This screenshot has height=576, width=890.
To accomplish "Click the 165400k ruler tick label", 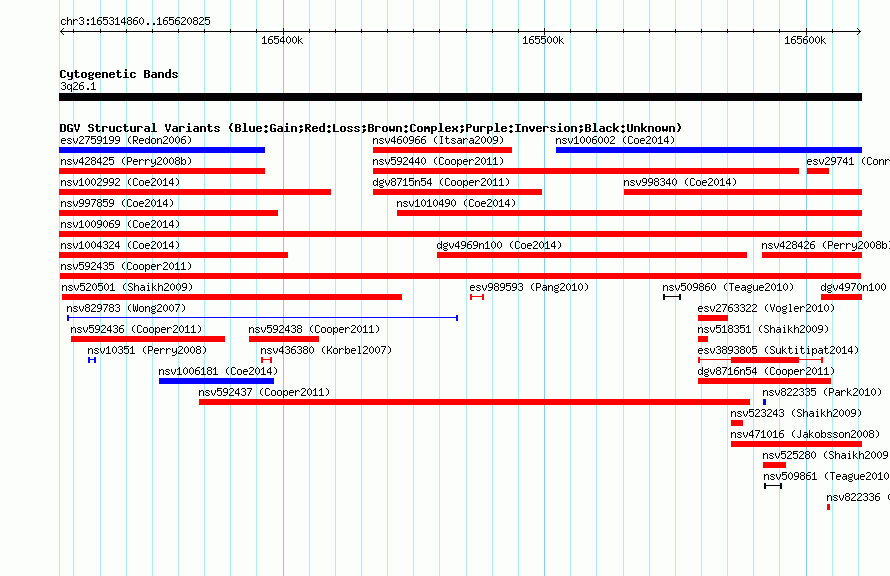I will click(282, 40).
